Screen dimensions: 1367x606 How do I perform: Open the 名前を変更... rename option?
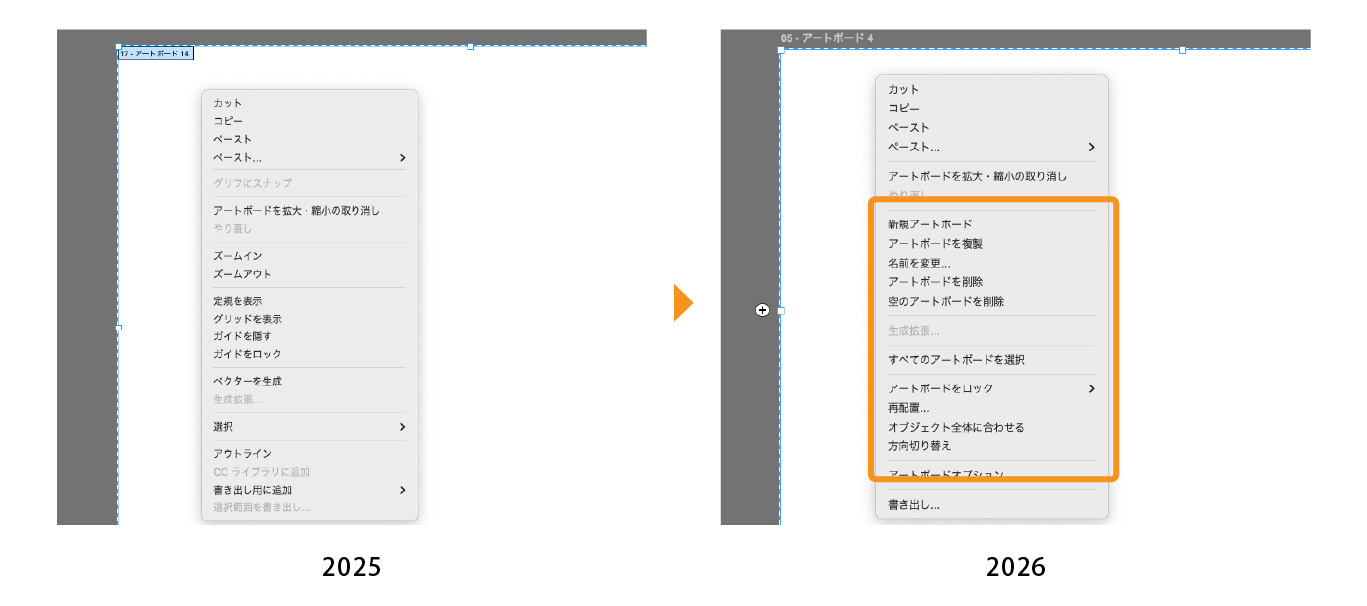919,263
